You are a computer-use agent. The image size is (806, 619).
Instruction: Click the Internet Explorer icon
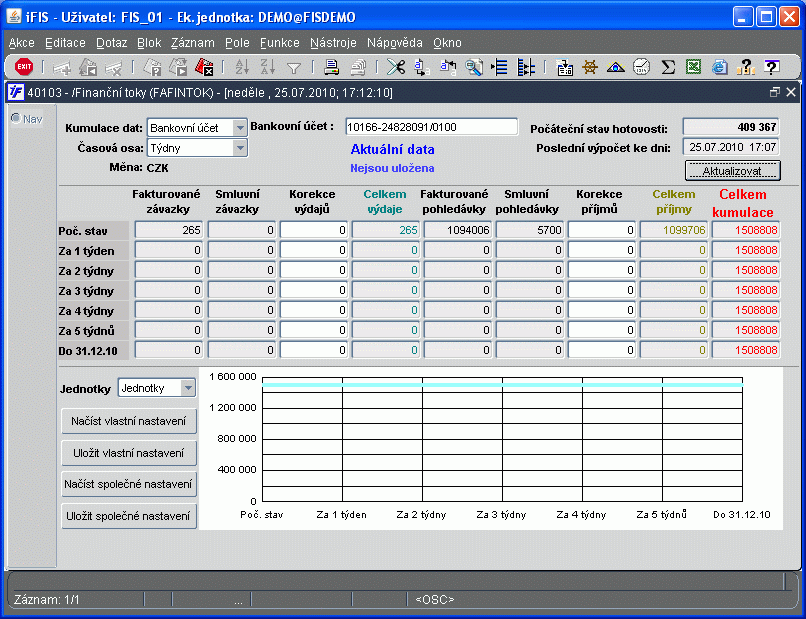(719, 67)
